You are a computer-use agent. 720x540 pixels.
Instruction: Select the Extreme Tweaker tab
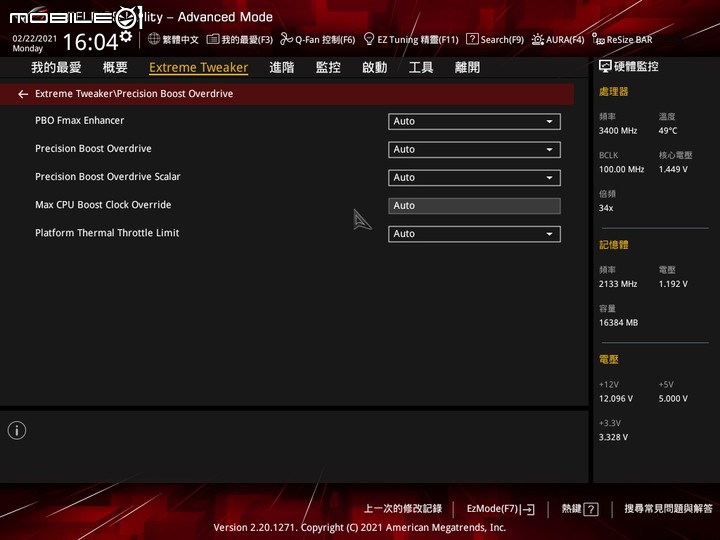point(198,68)
